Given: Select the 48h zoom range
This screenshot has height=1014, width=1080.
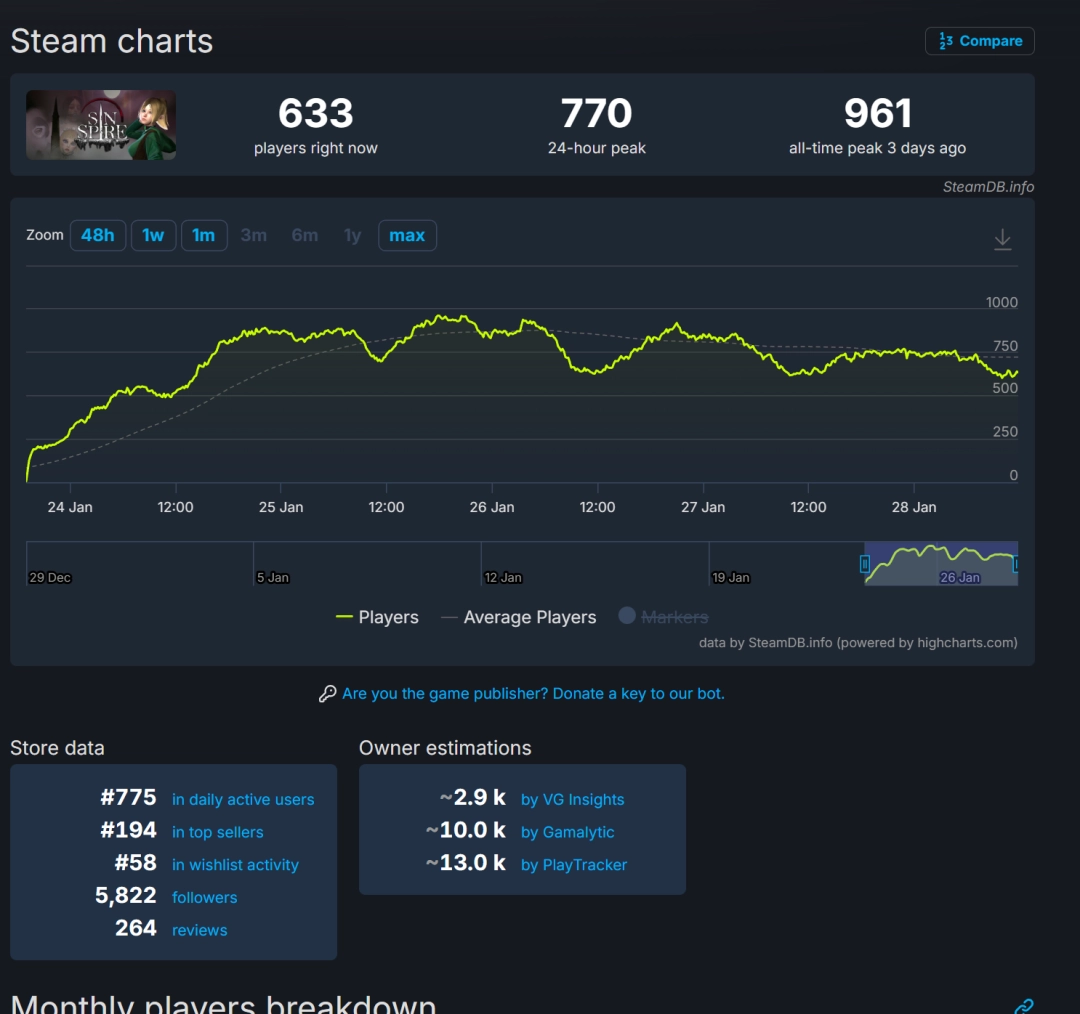Looking at the screenshot, I should (97, 235).
